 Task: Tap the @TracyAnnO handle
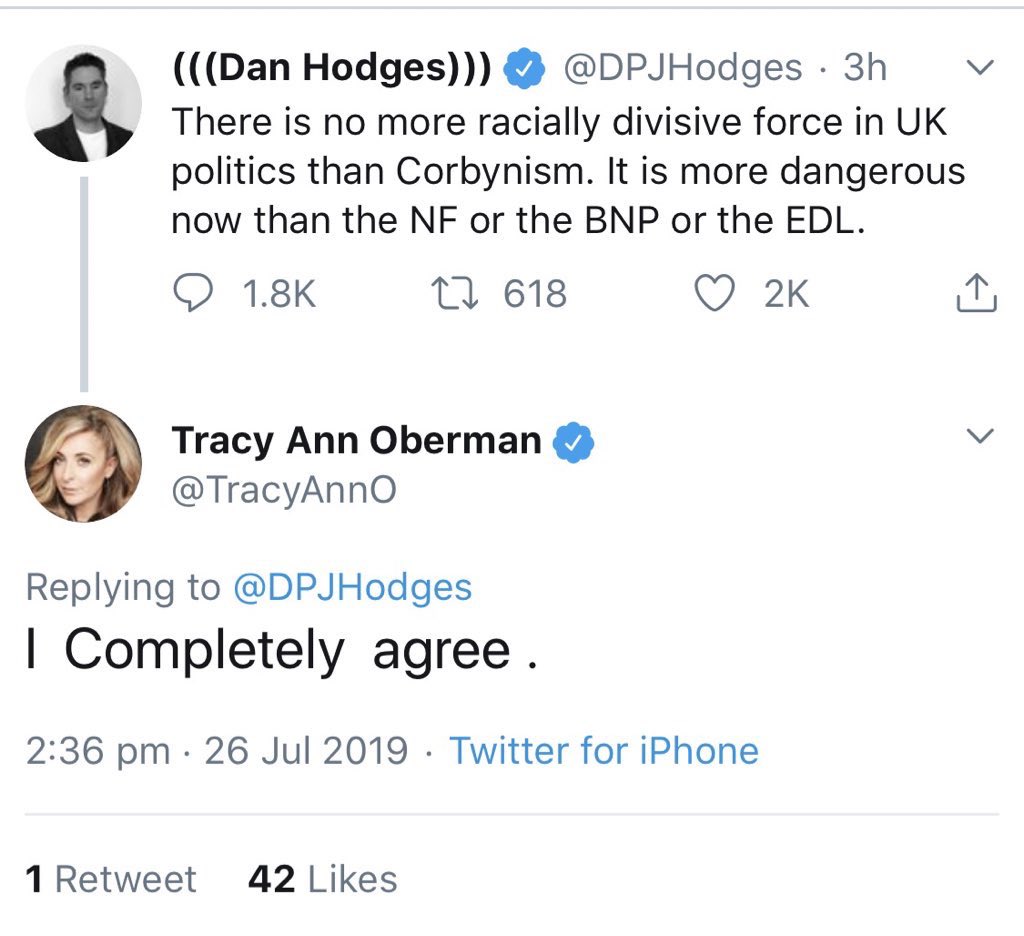(x=284, y=490)
